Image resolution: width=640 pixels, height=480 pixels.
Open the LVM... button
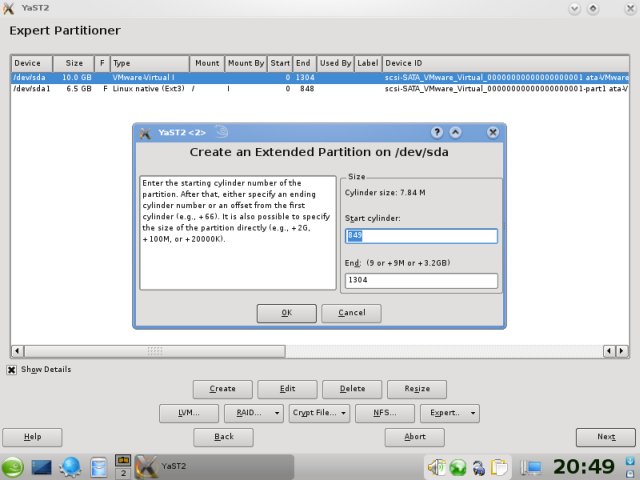point(189,413)
